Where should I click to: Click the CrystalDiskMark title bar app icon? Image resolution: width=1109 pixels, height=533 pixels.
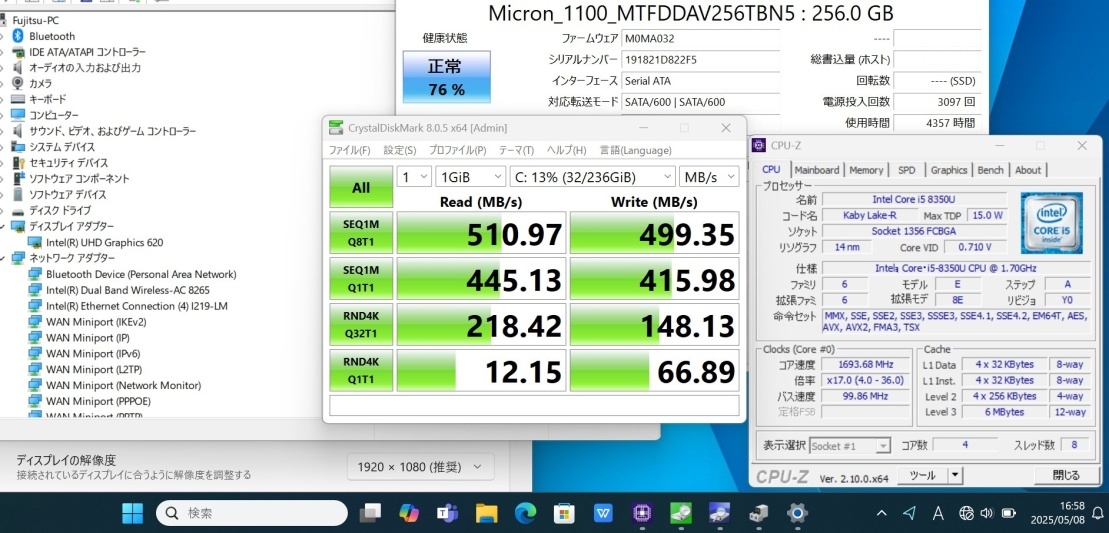coord(335,128)
